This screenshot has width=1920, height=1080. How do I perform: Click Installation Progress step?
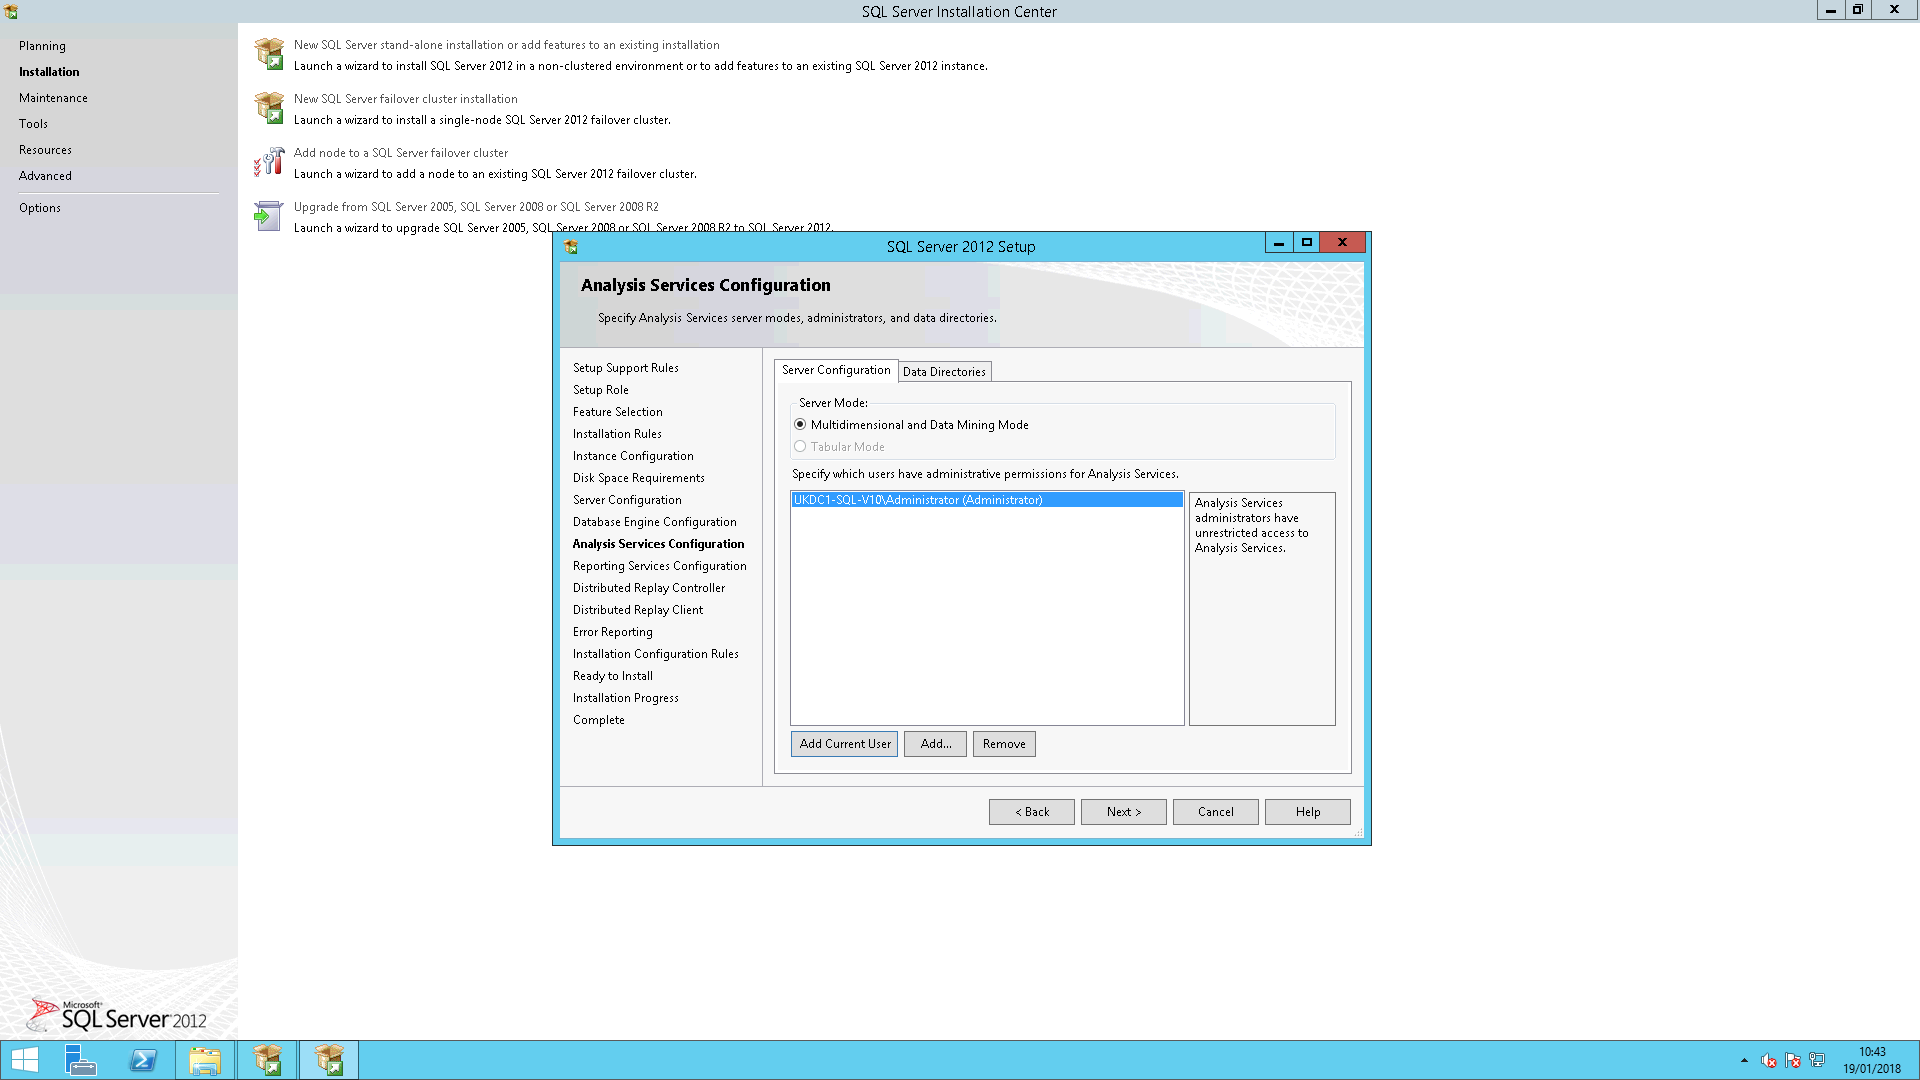tap(626, 698)
